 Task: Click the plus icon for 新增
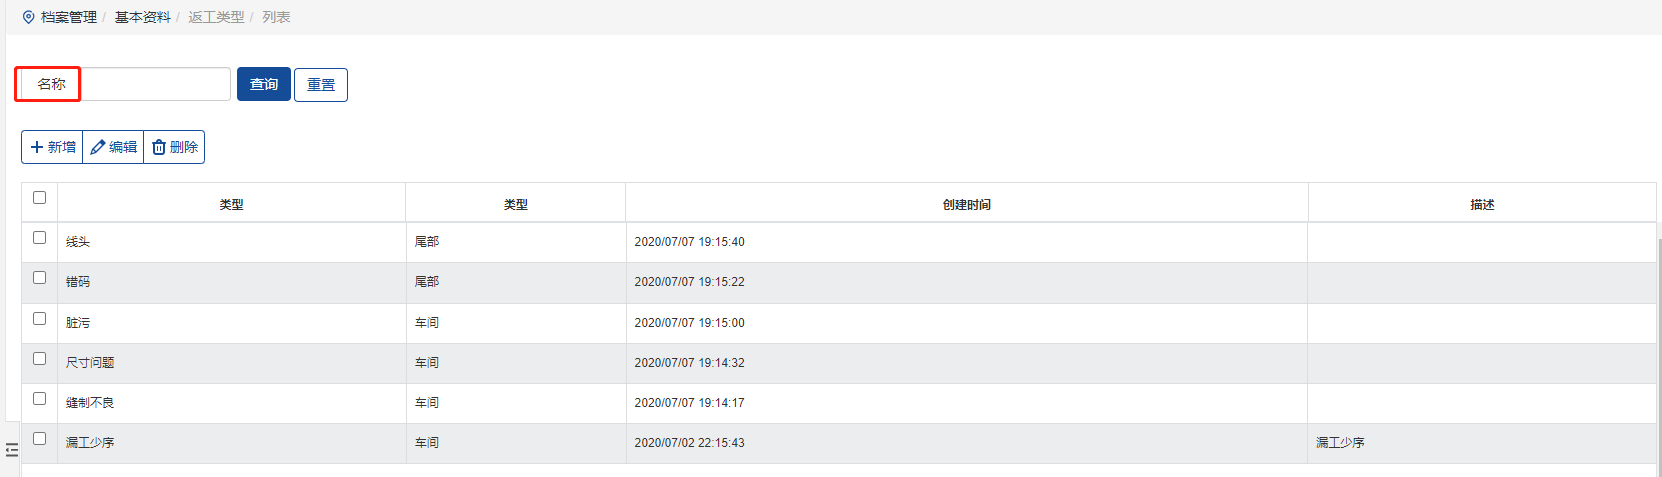[x=37, y=147]
